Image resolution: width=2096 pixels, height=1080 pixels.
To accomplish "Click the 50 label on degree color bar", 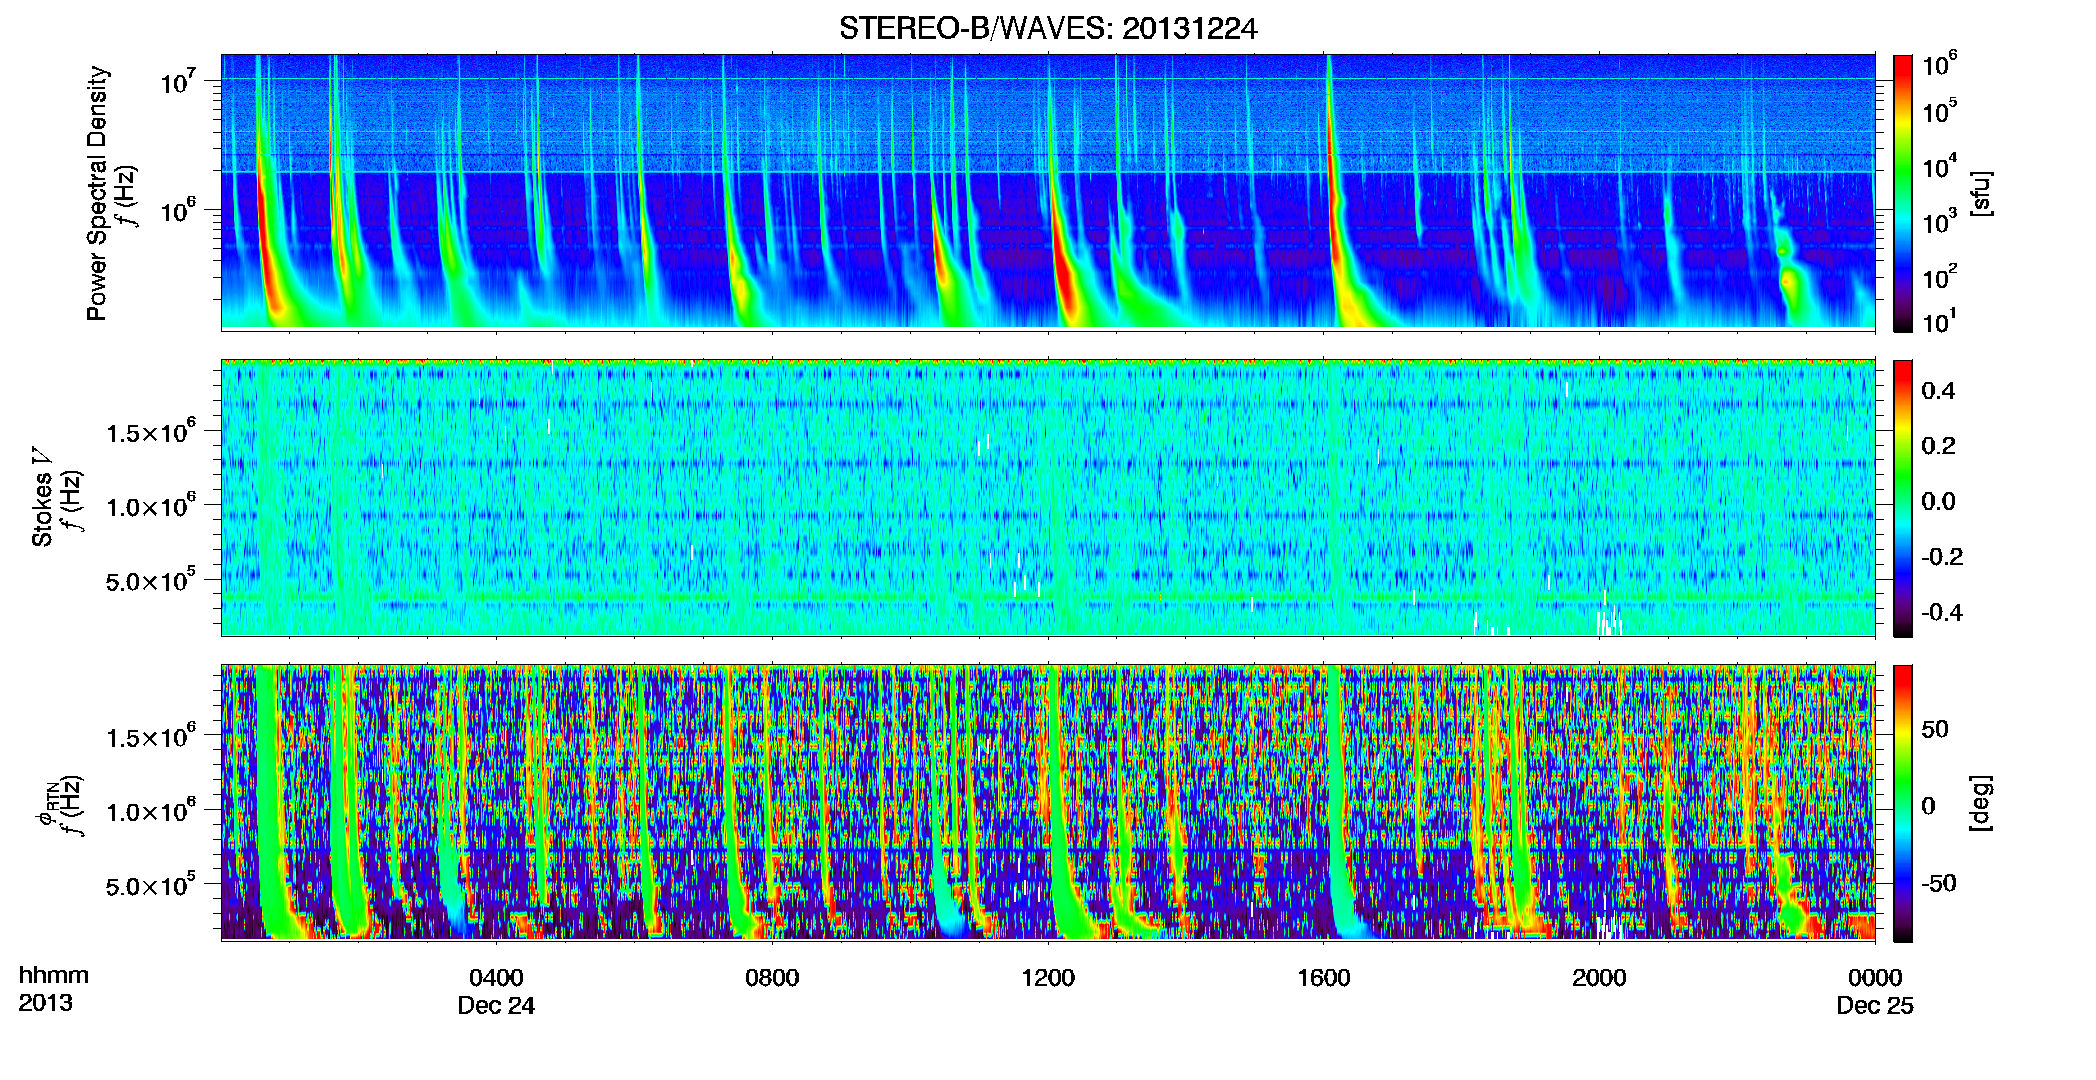I will [x=1934, y=729].
